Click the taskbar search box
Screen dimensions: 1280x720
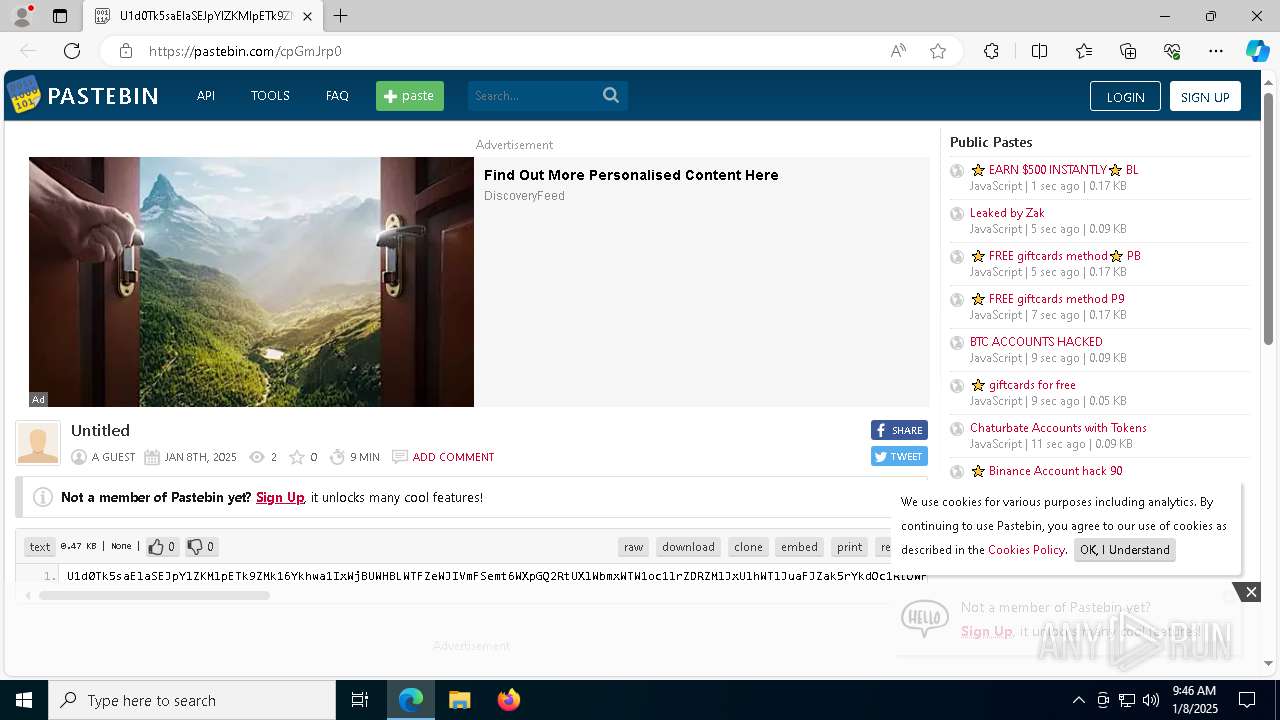192,700
